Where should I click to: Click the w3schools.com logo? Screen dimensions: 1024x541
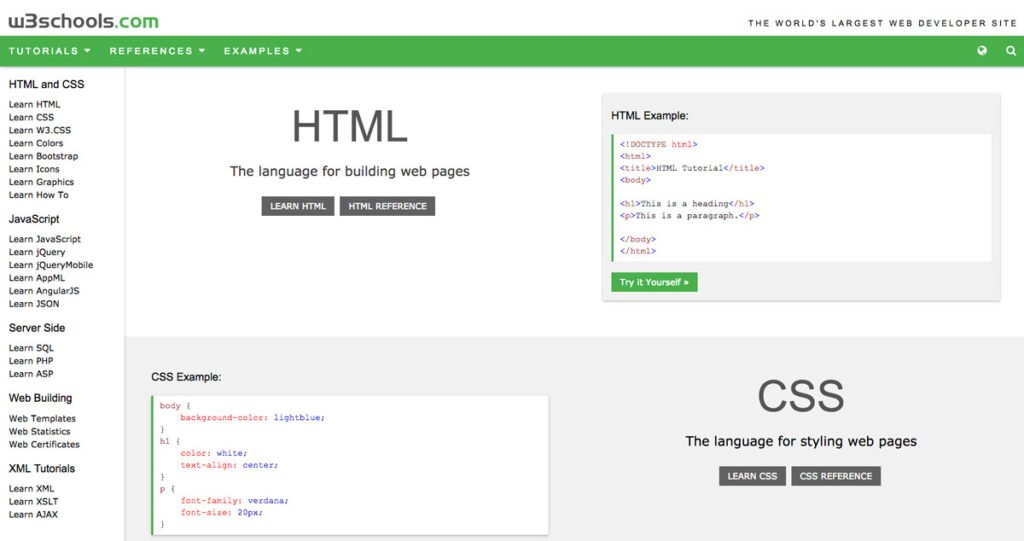(83, 21)
